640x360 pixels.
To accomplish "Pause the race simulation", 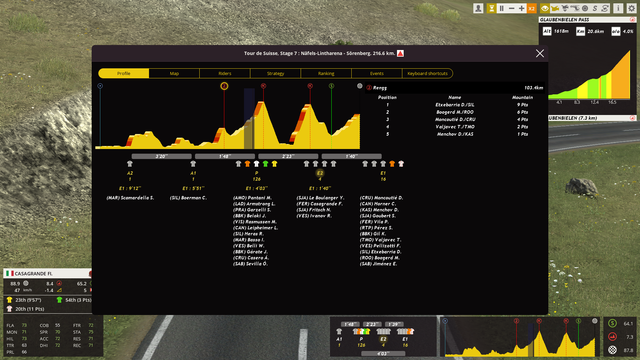I will coord(502,8).
